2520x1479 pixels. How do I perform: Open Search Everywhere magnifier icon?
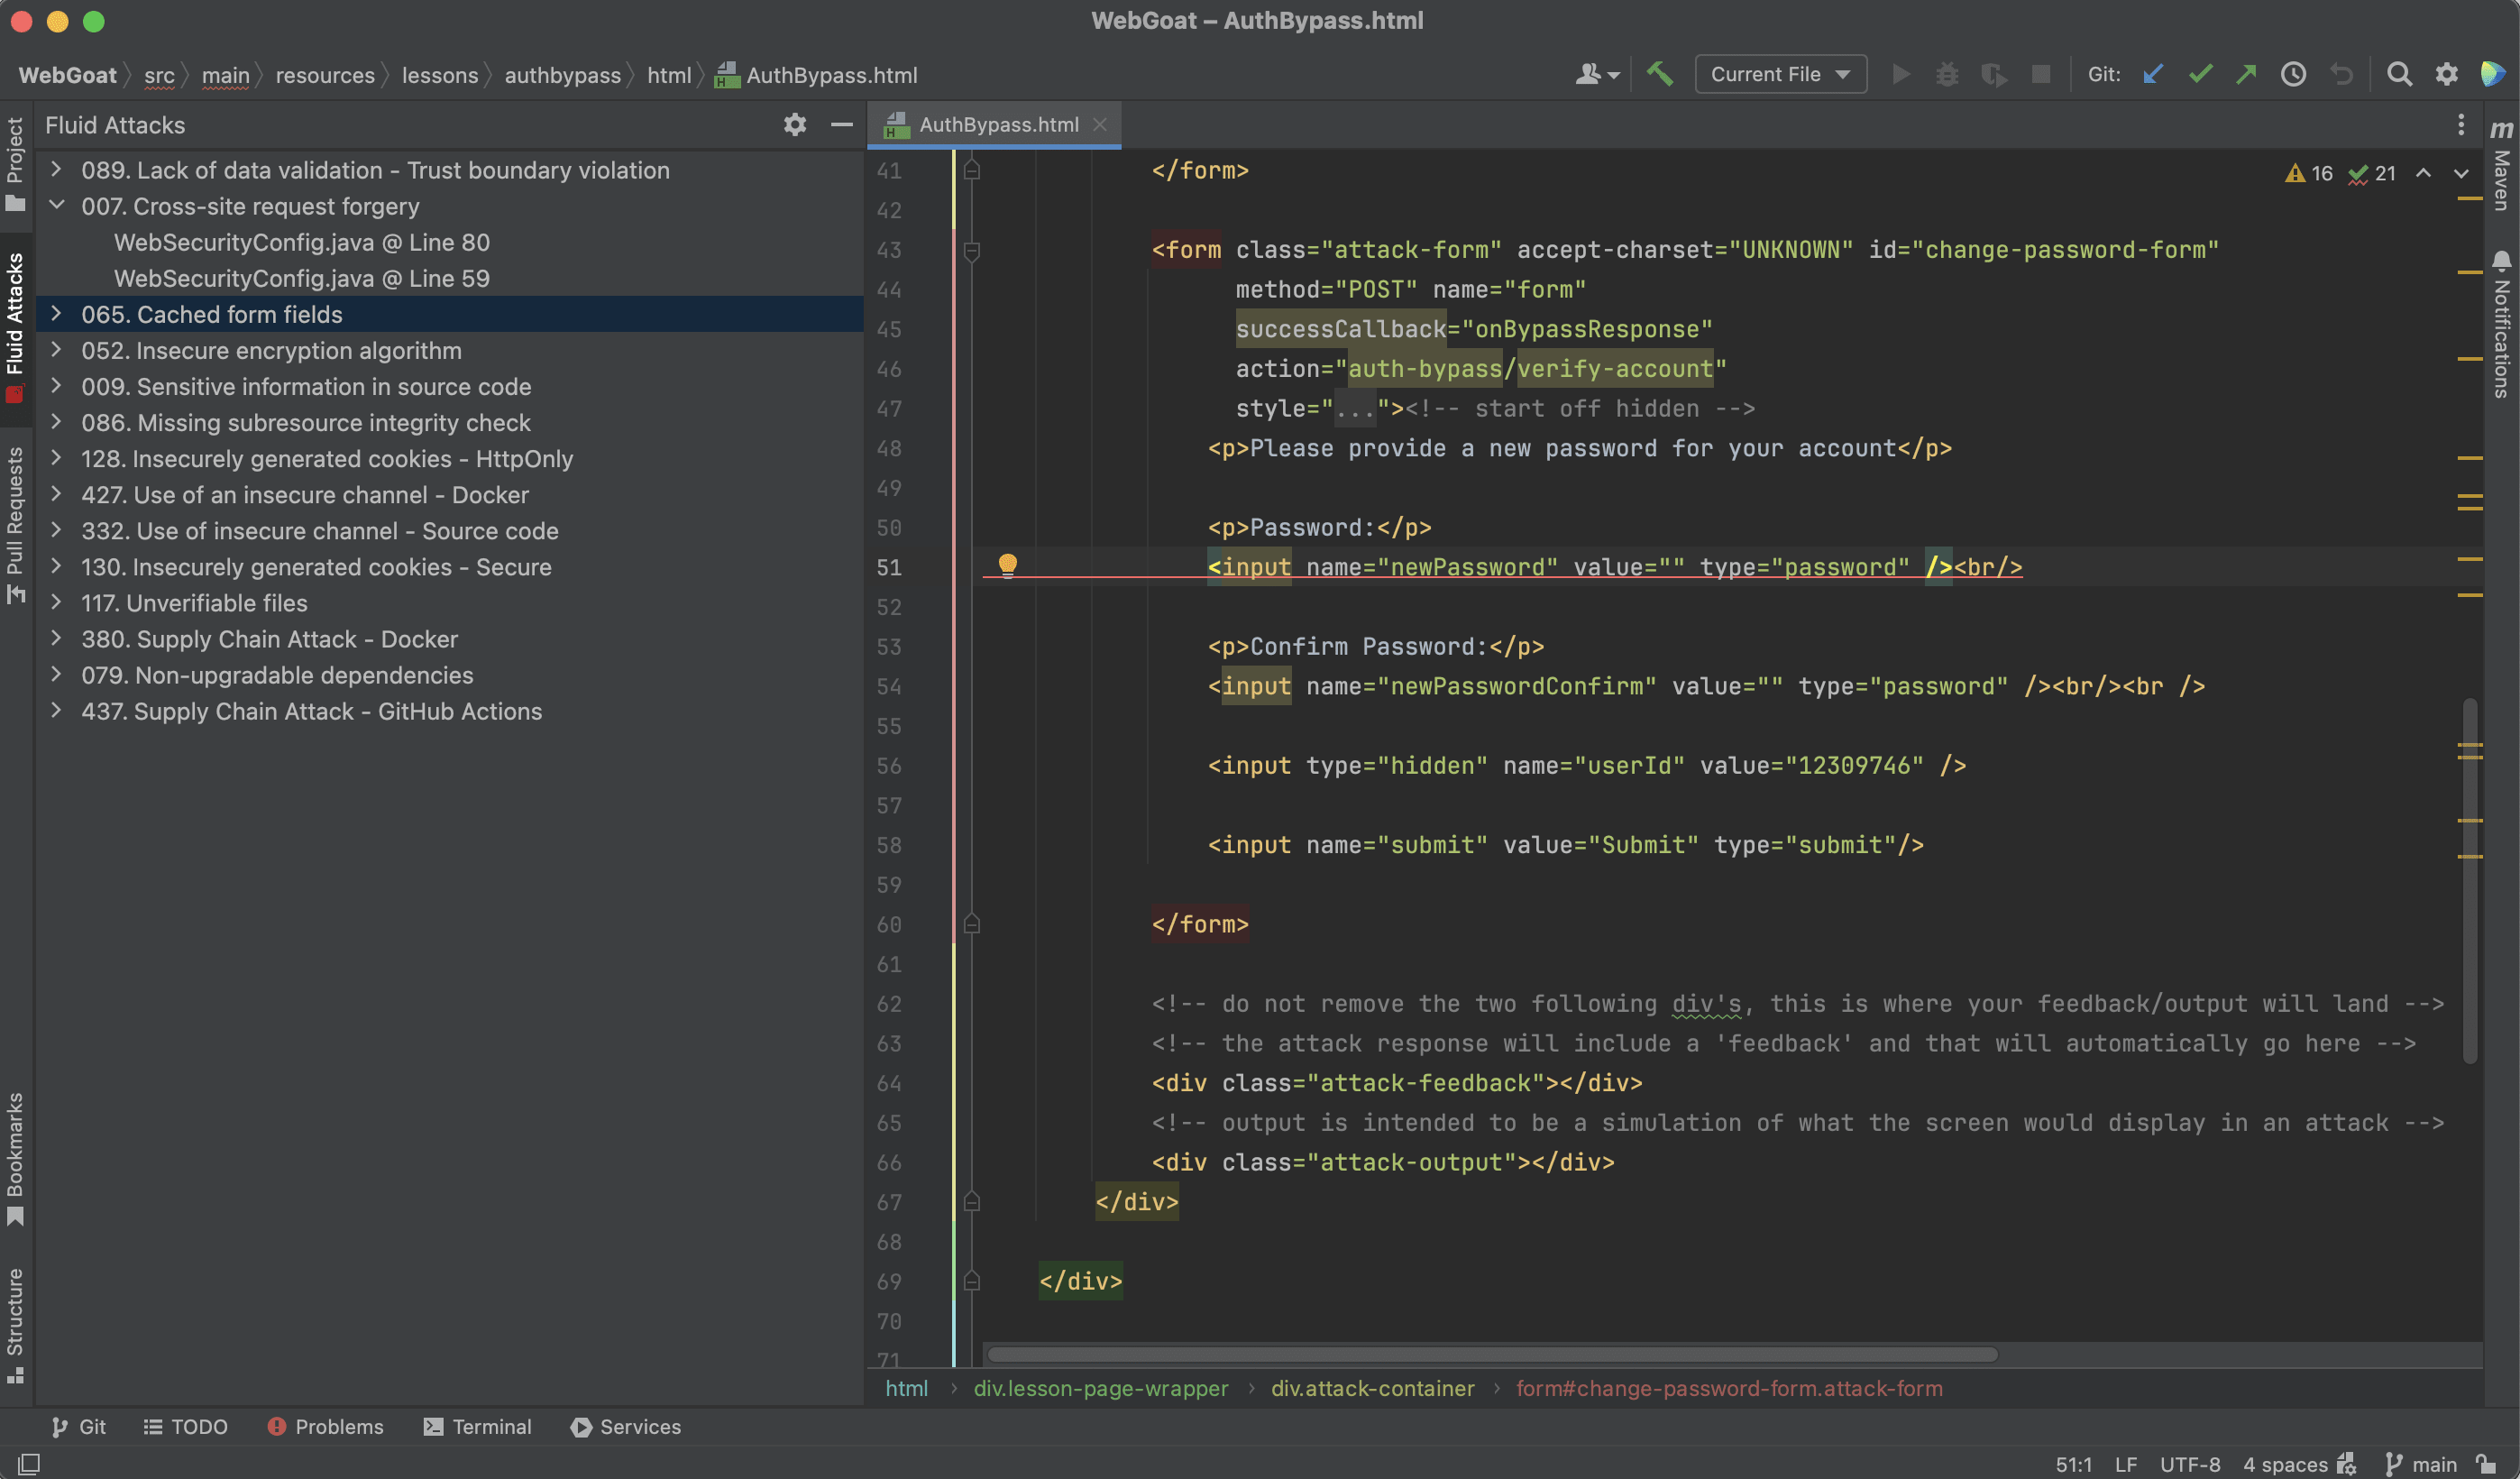[2399, 74]
